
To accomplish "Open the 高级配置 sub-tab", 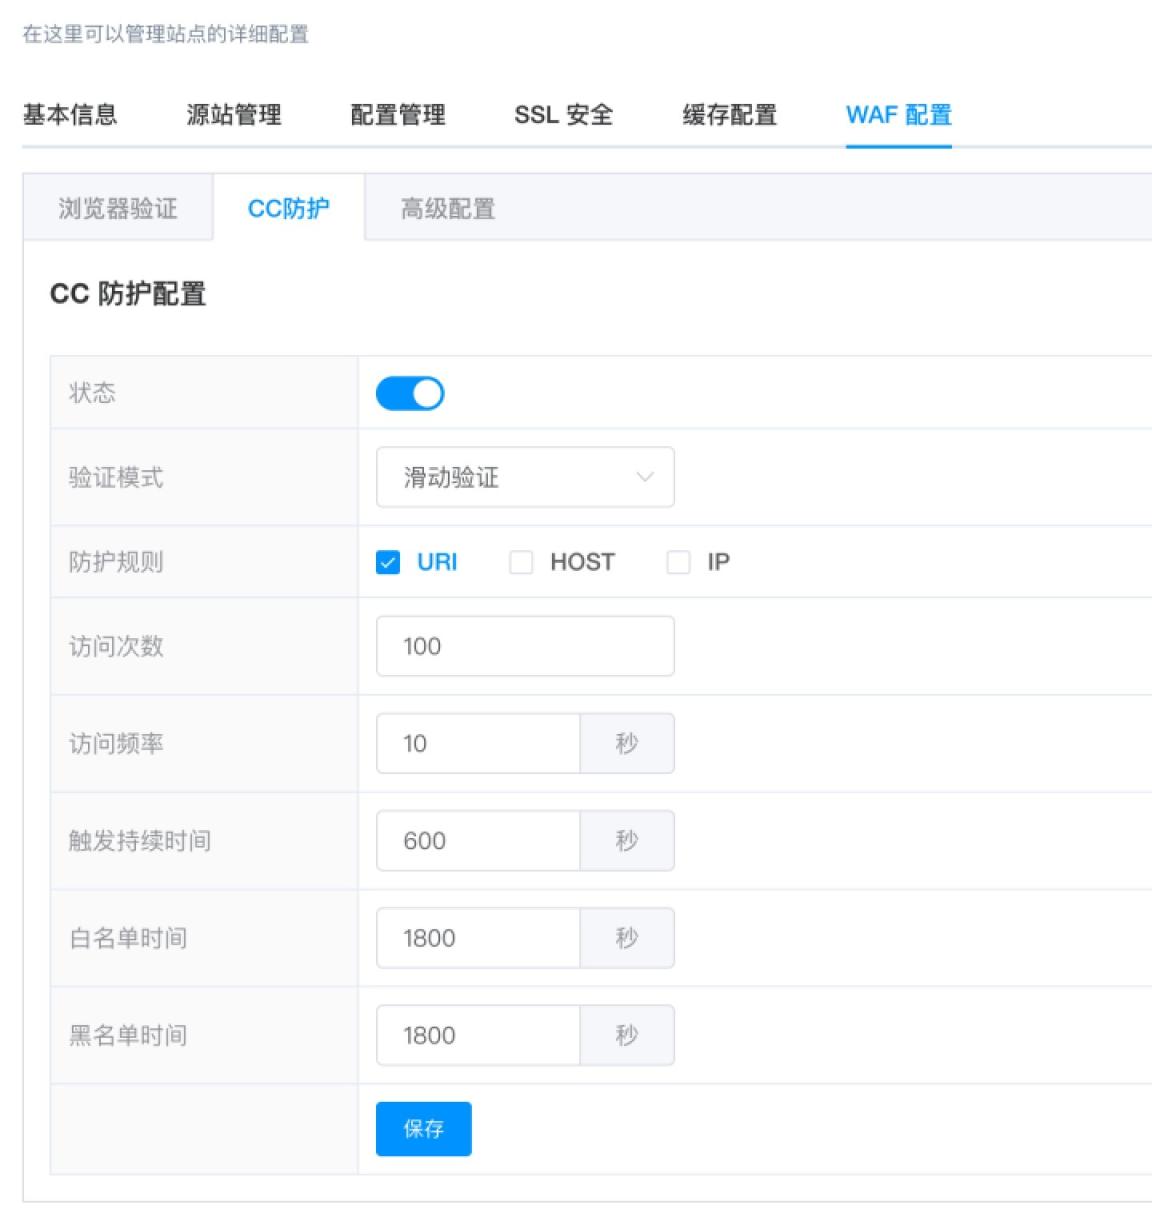I will coord(449,208).
